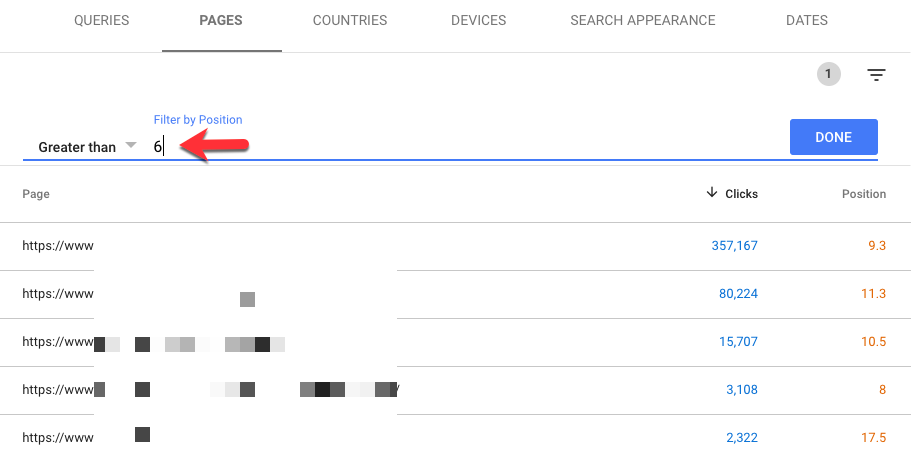911x457 pixels.
Task: Sort table by Position column header
Action: coord(864,194)
